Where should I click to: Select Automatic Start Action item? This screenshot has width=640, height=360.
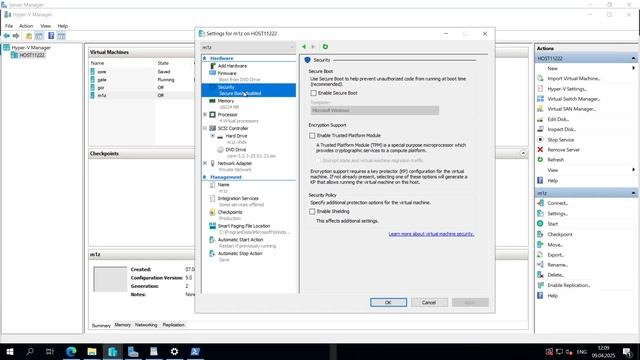(x=240, y=240)
